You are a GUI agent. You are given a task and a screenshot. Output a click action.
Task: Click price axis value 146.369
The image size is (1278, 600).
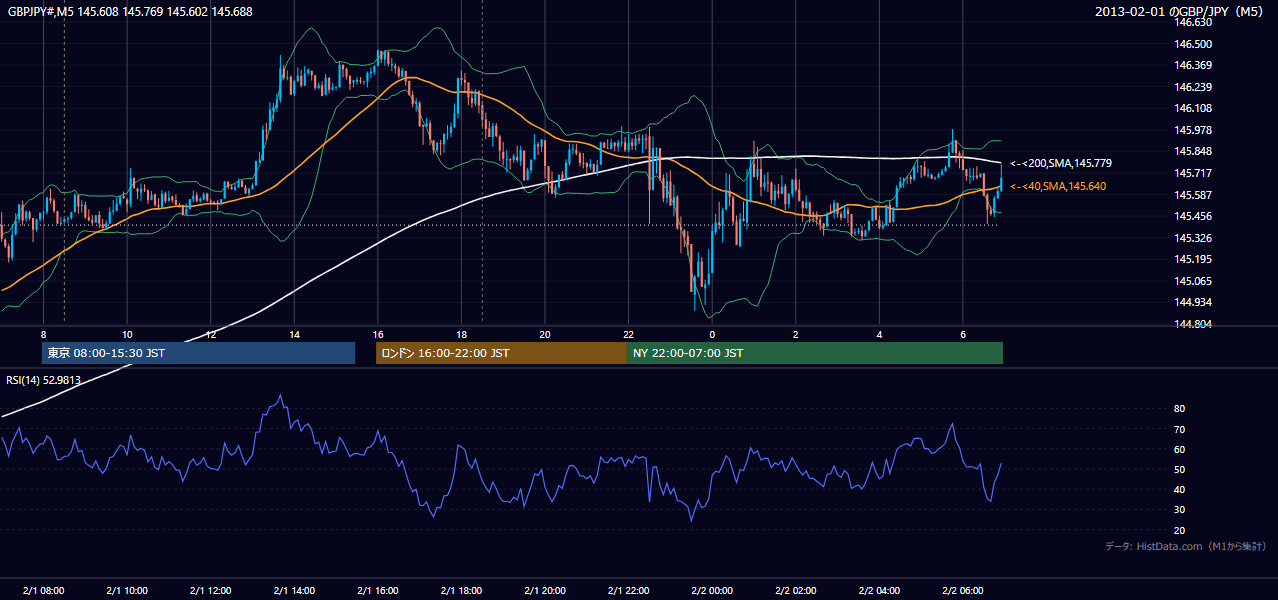pos(1193,65)
